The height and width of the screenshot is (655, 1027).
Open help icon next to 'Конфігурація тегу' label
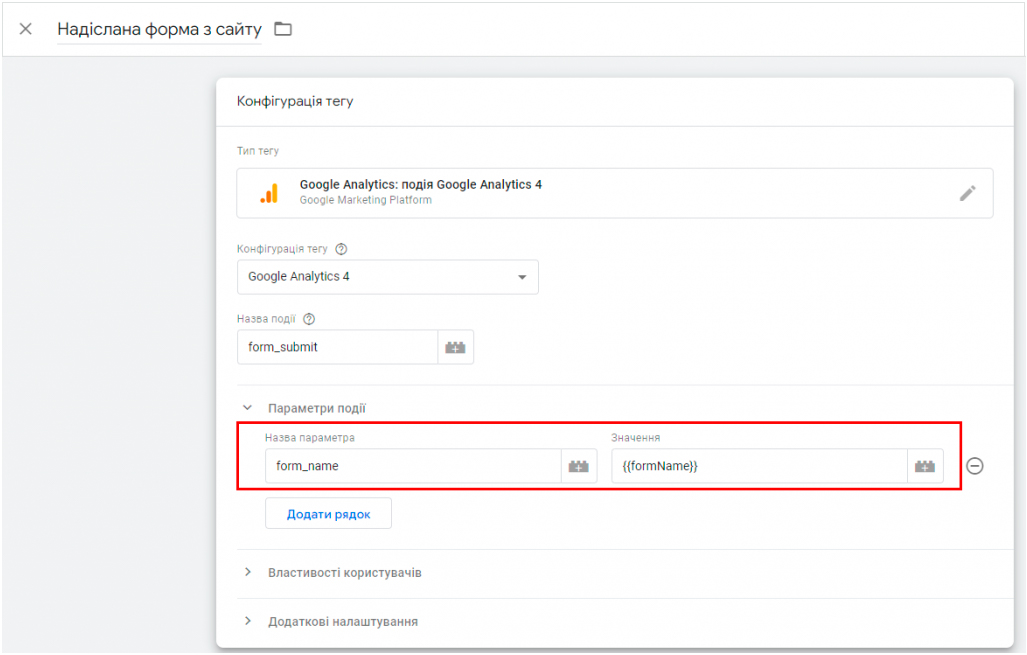click(x=341, y=249)
